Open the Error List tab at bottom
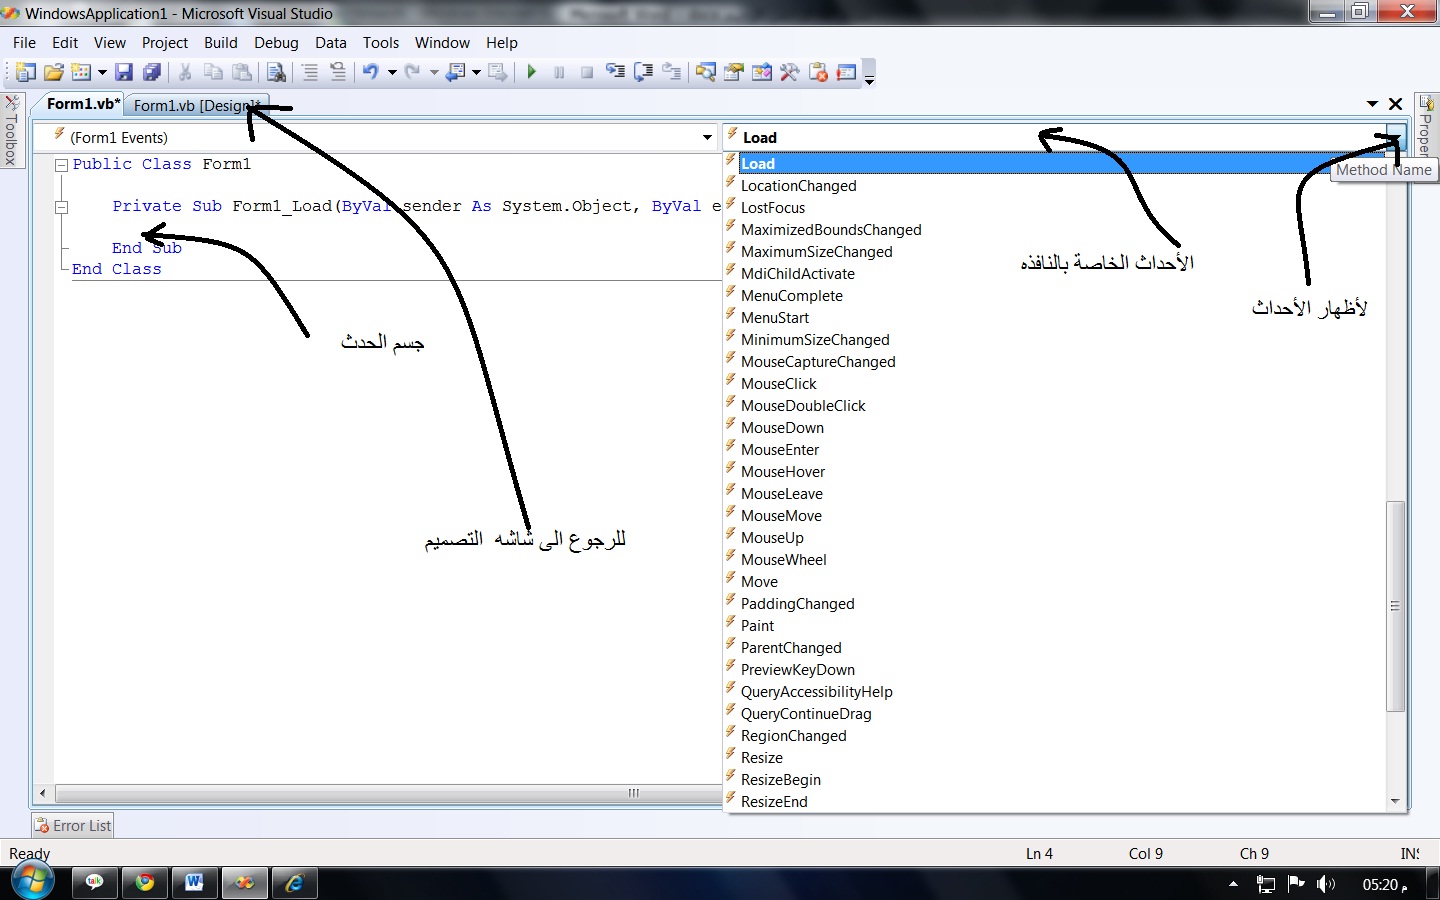1440x900 pixels. point(73,825)
